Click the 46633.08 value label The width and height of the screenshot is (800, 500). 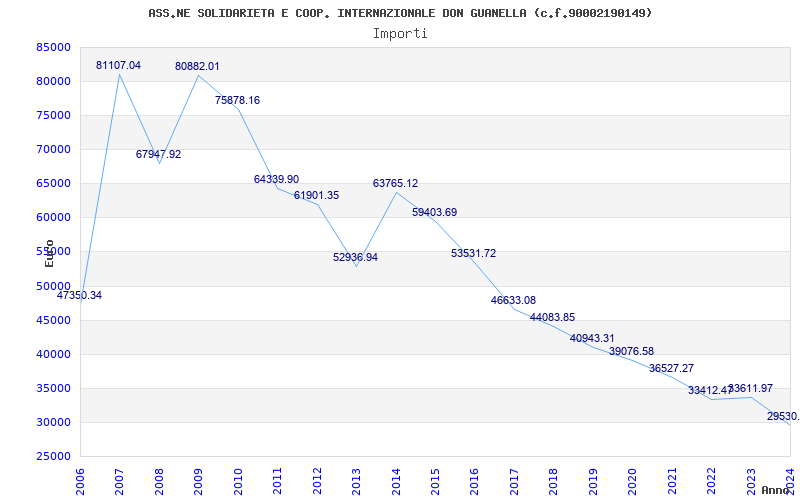pyautogui.click(x=514, y=301)
